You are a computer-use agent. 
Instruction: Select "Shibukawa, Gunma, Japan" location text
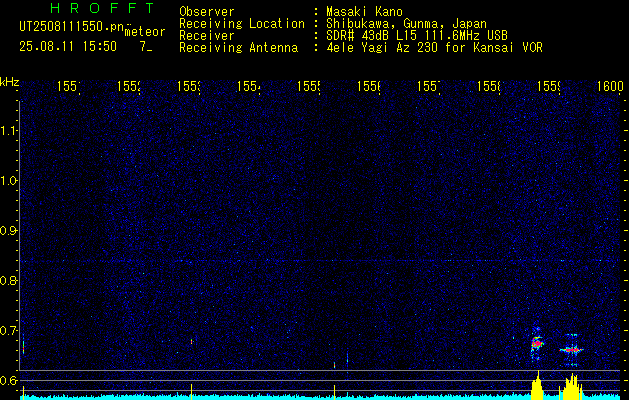pyautogui.click(x=406, y=24)
